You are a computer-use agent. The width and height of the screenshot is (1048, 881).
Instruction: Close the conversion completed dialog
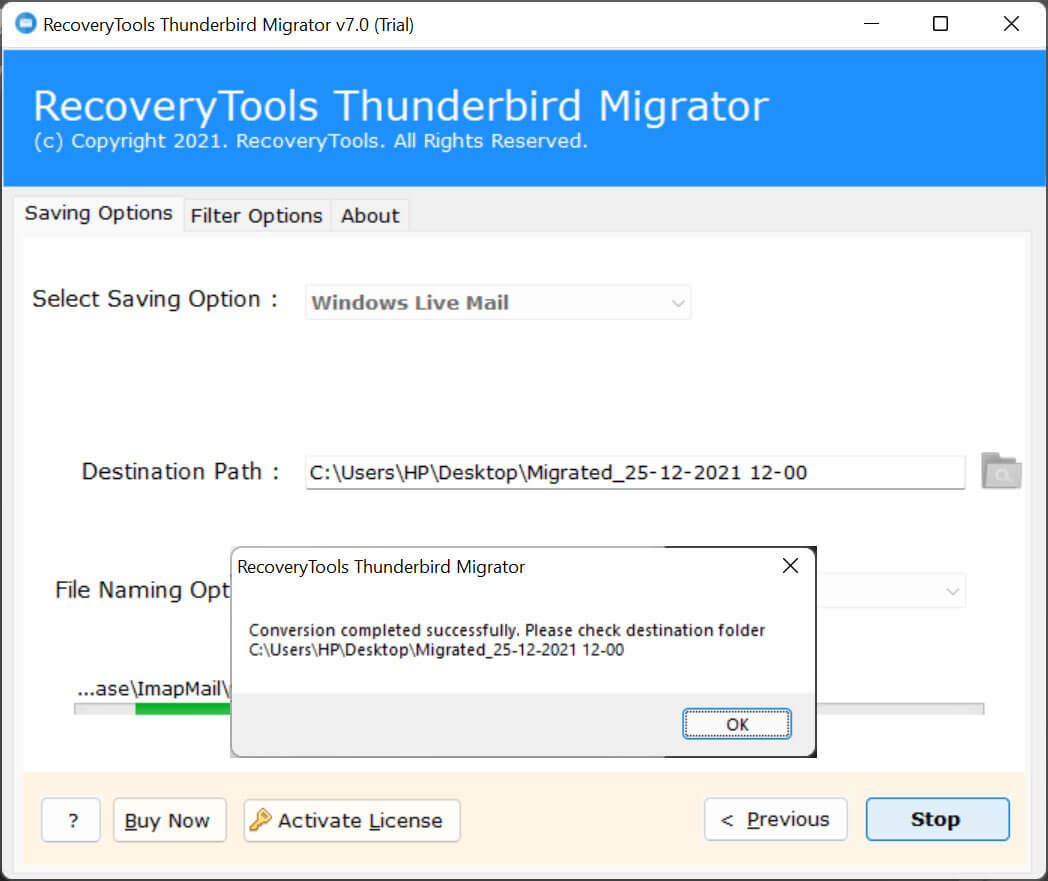(x=790, y=566)
